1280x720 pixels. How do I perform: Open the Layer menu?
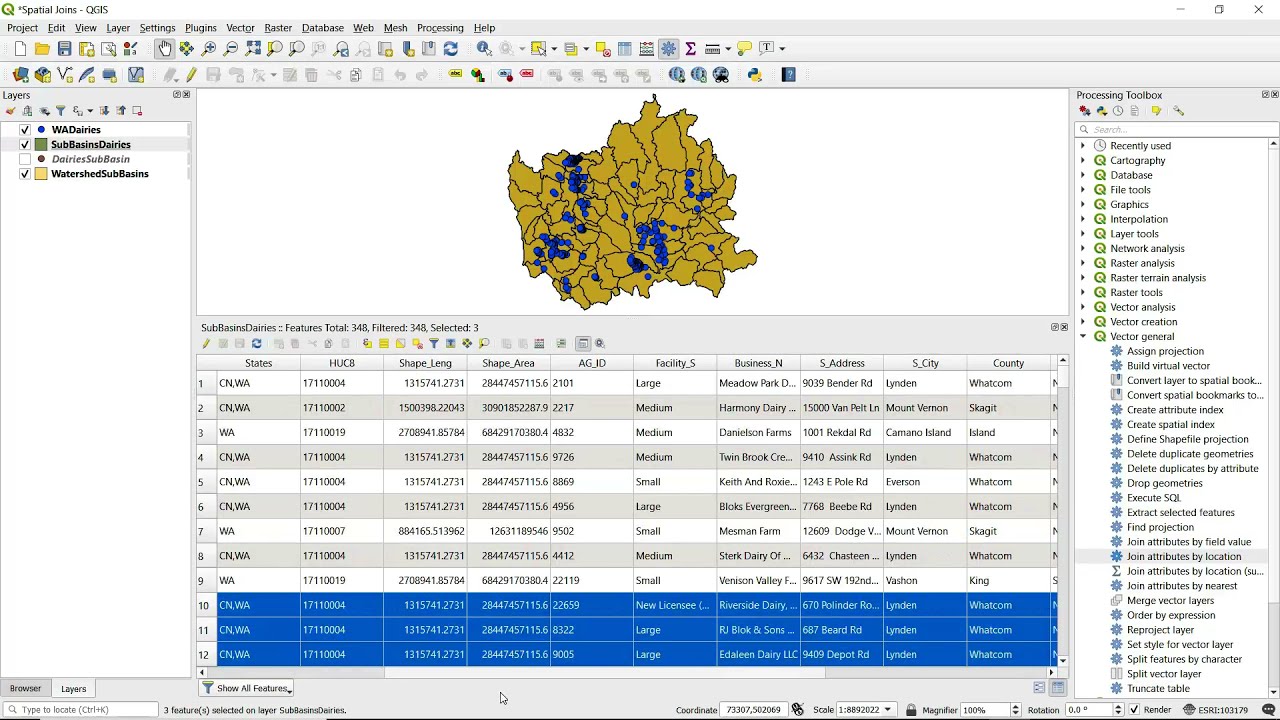click(118, 28)
